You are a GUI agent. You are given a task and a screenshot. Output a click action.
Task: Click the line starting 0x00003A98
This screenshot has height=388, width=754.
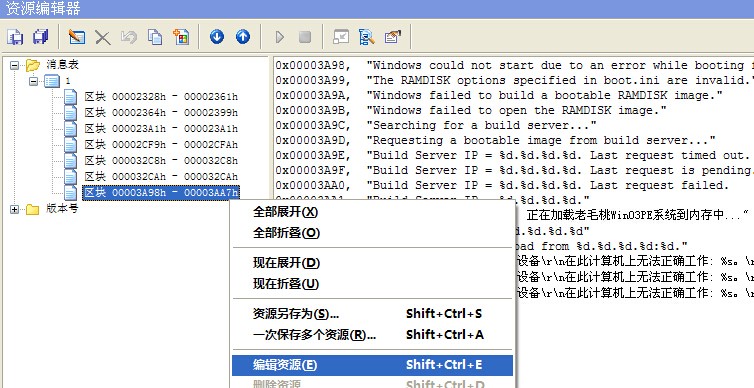point(515,65)
